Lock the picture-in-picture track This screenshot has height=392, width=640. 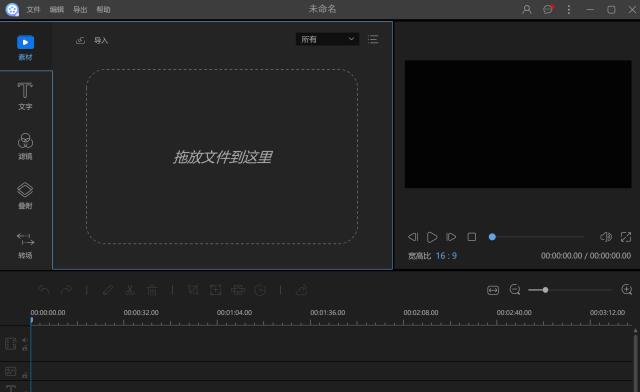[x=25, y=375]
